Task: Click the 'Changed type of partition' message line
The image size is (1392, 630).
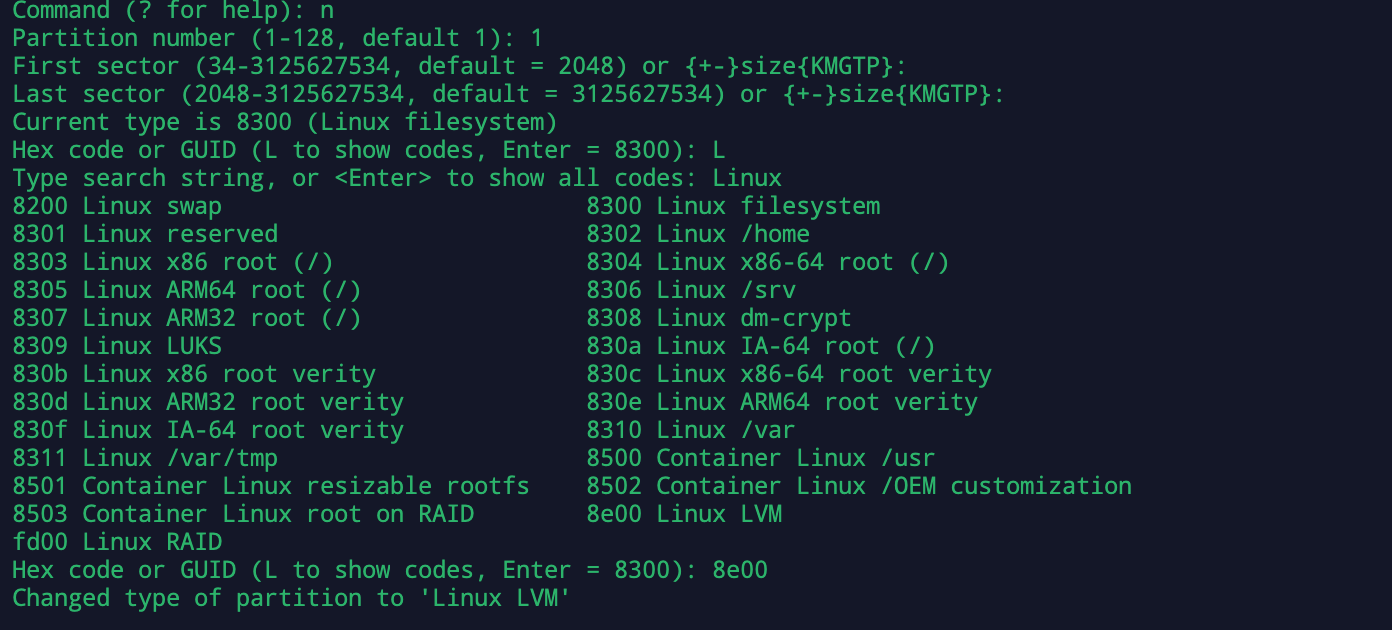Action: [291, 598]
